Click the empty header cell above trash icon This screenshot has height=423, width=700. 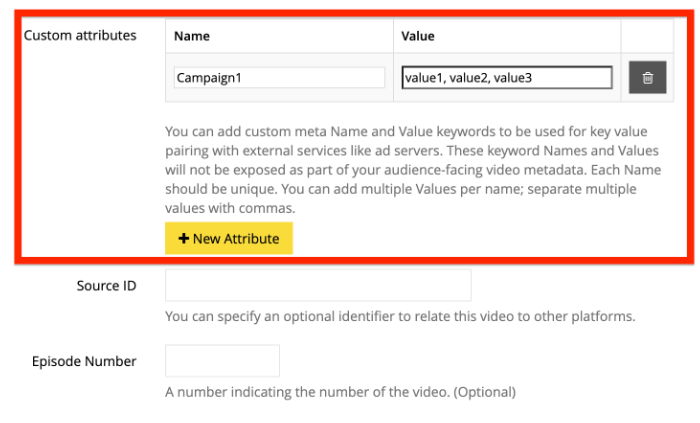[x=647, y=35]
